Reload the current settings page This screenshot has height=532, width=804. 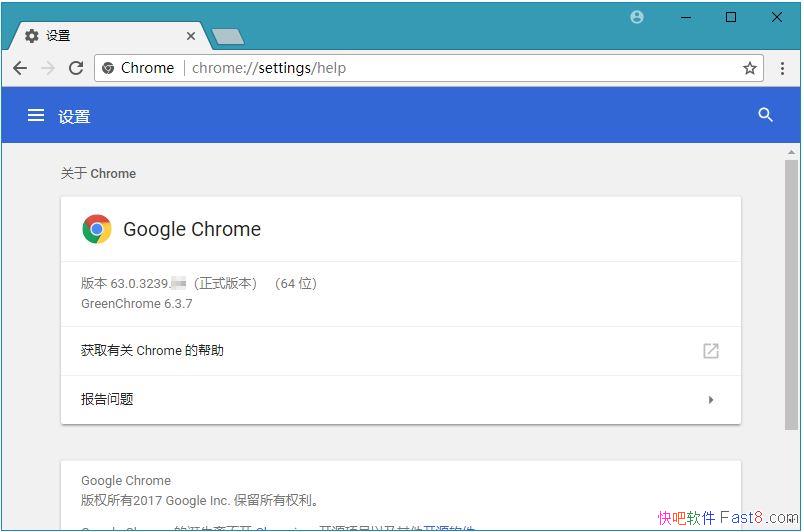(76, 68)
